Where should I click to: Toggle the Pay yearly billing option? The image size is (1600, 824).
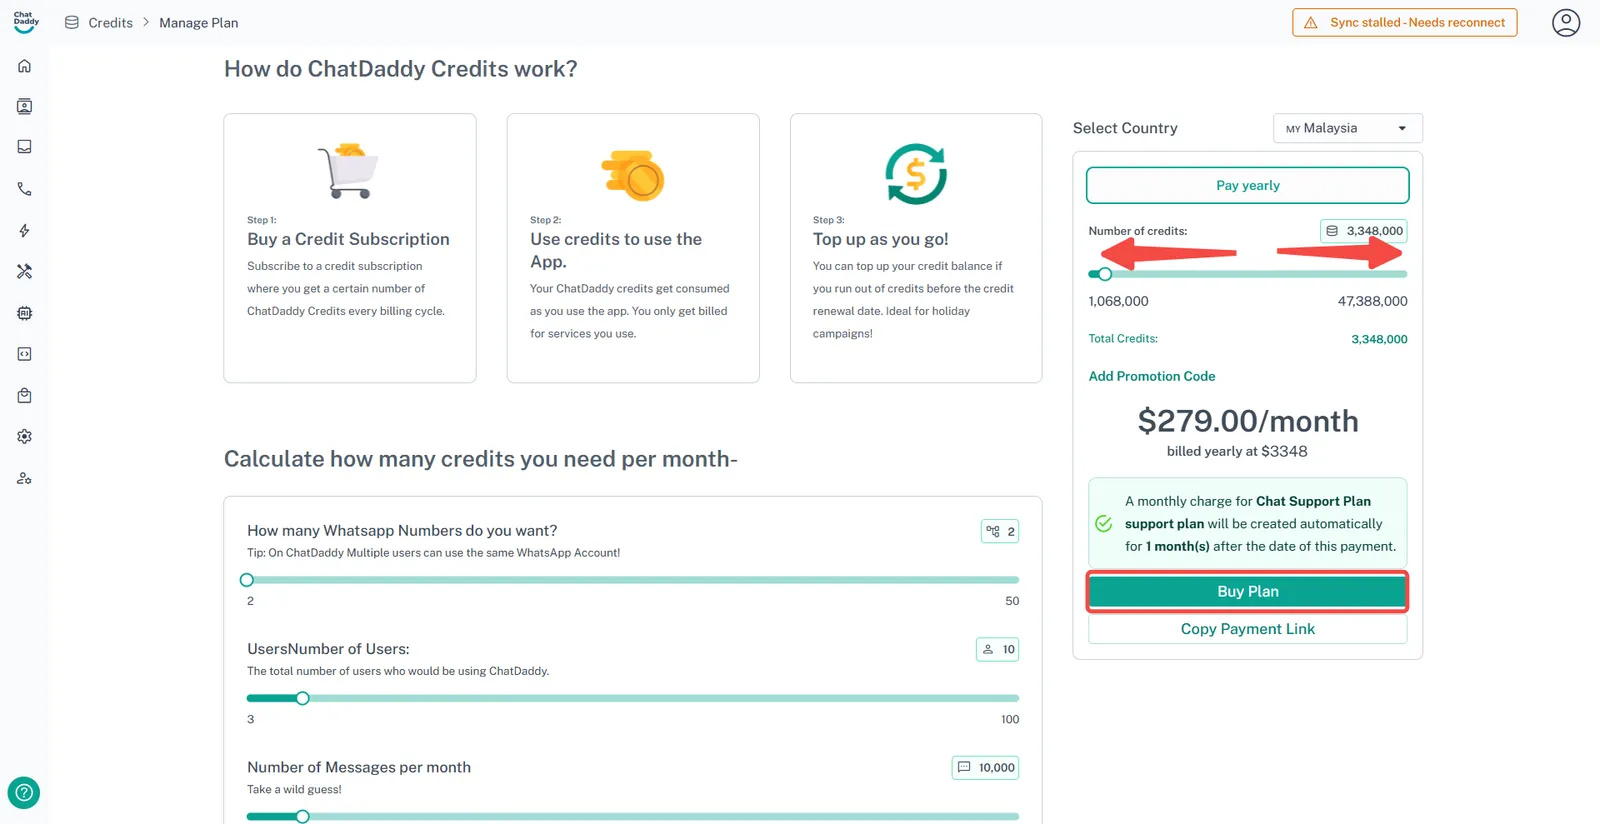1247,186
